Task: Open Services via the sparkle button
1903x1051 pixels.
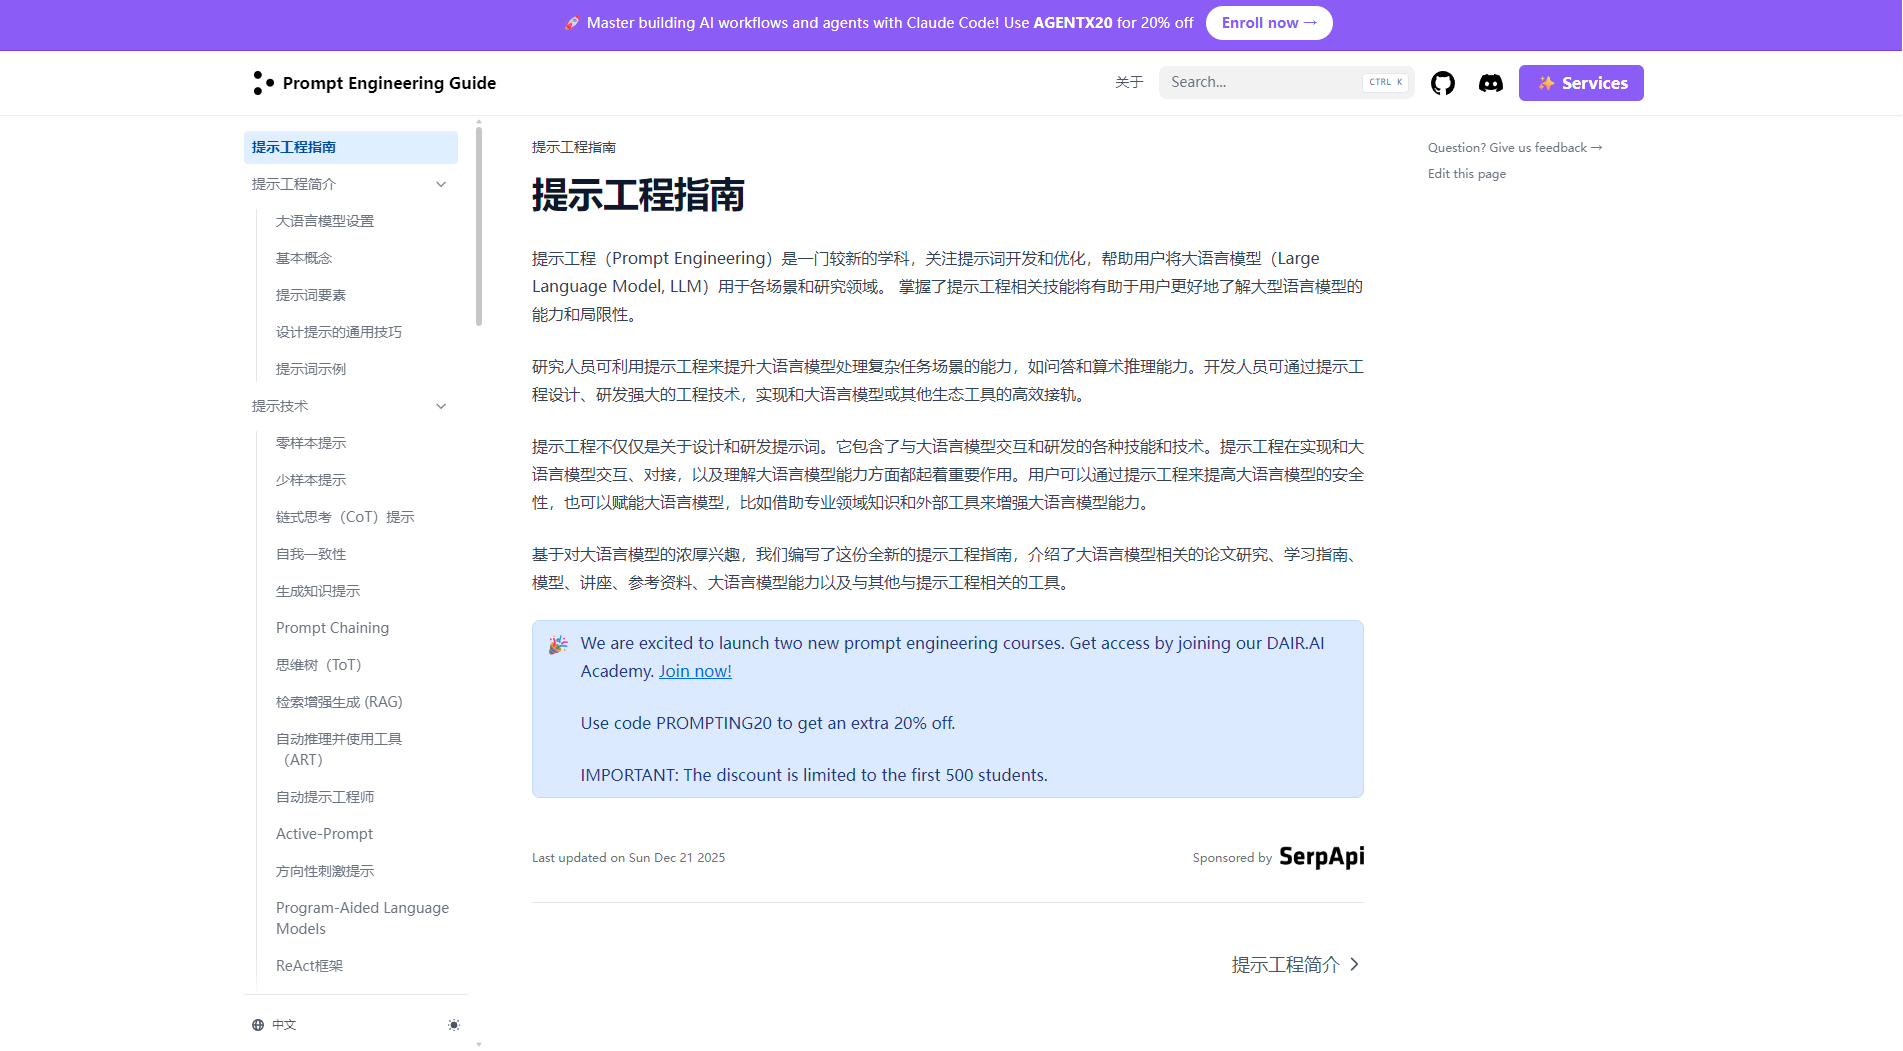Action: (x=1581, y=83)
